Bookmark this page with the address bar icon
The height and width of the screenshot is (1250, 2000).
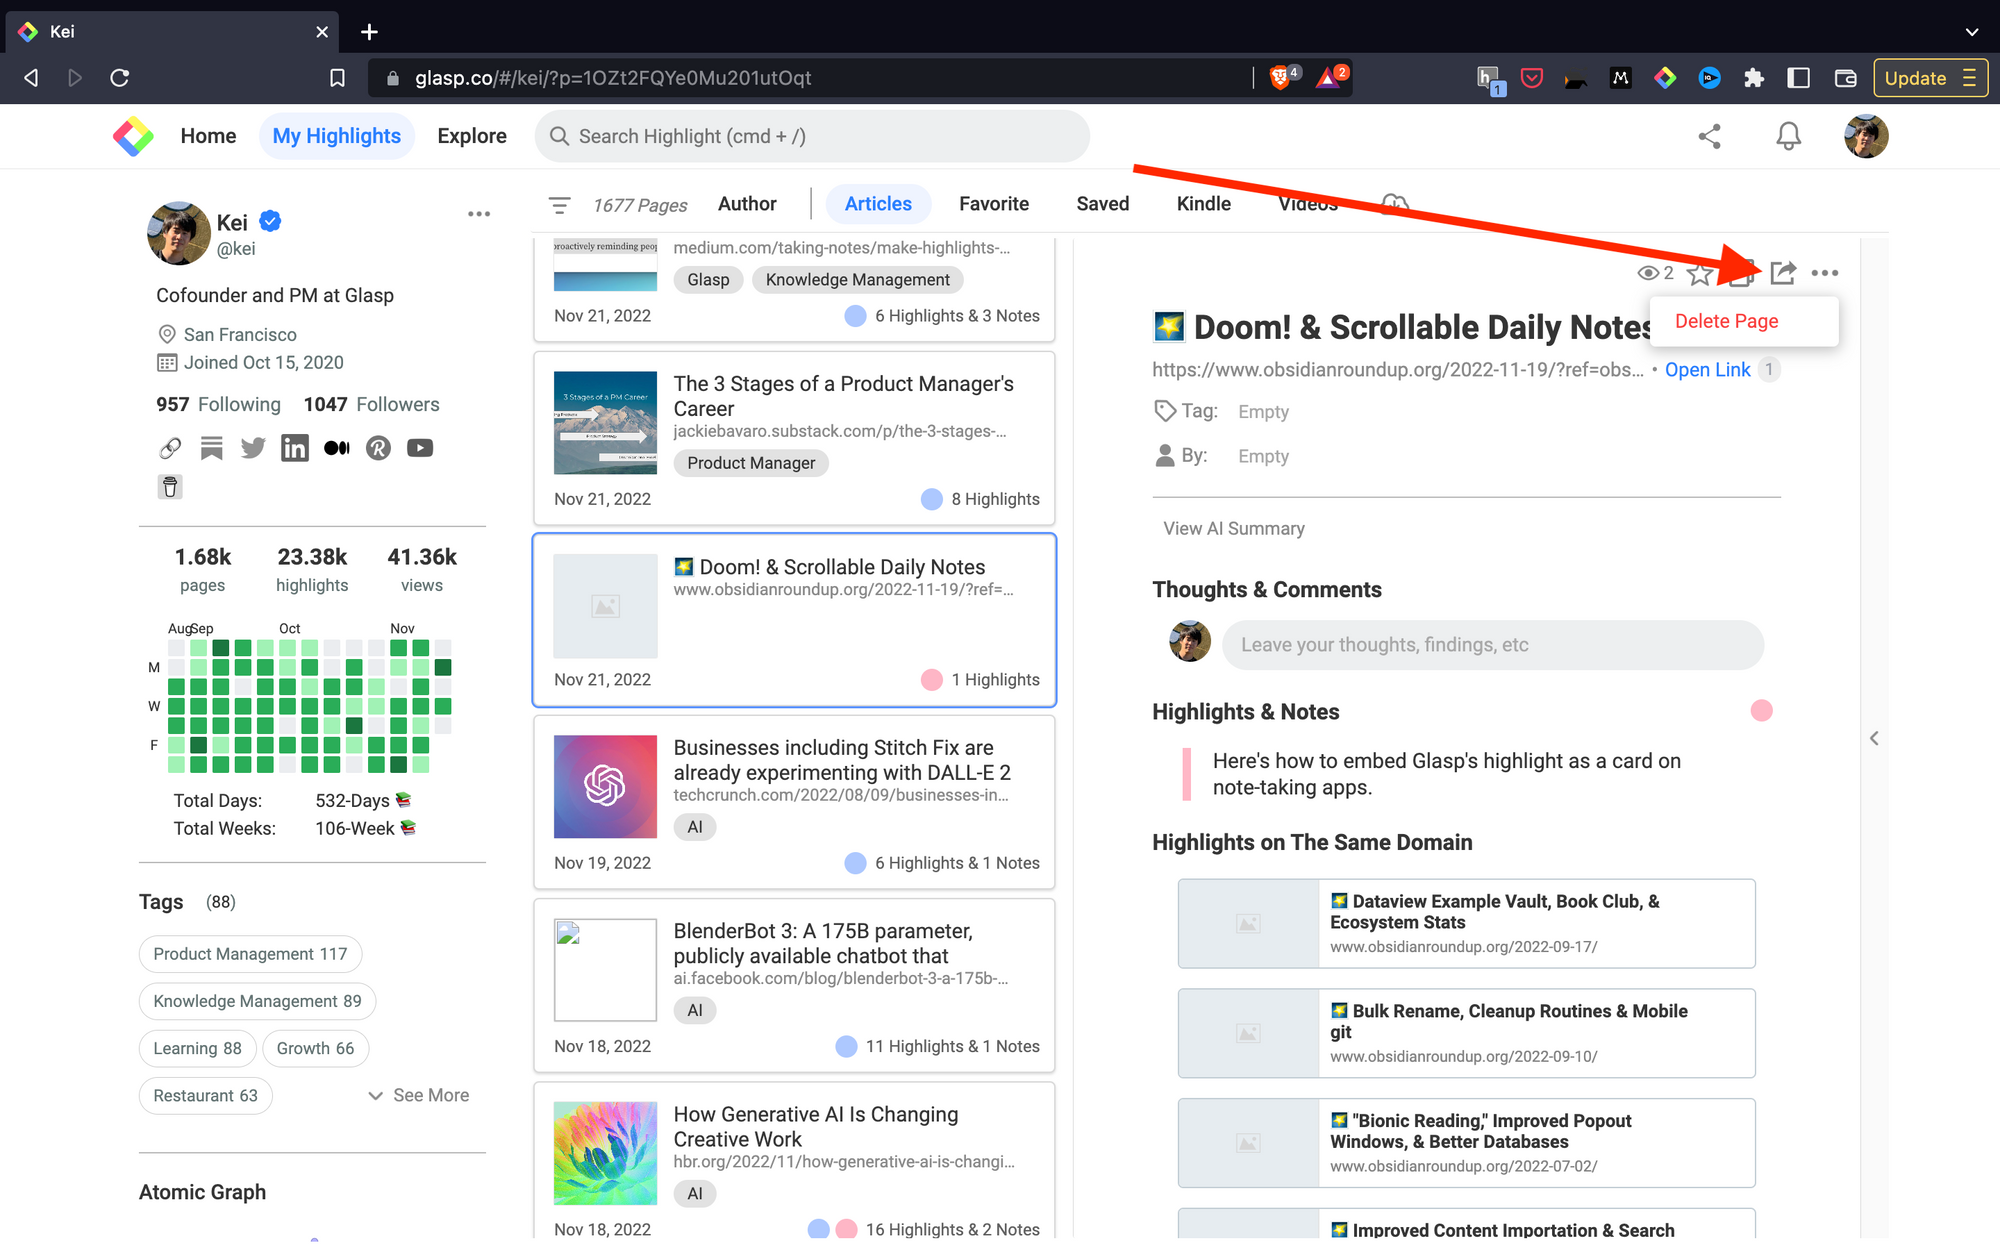point(337,78)
